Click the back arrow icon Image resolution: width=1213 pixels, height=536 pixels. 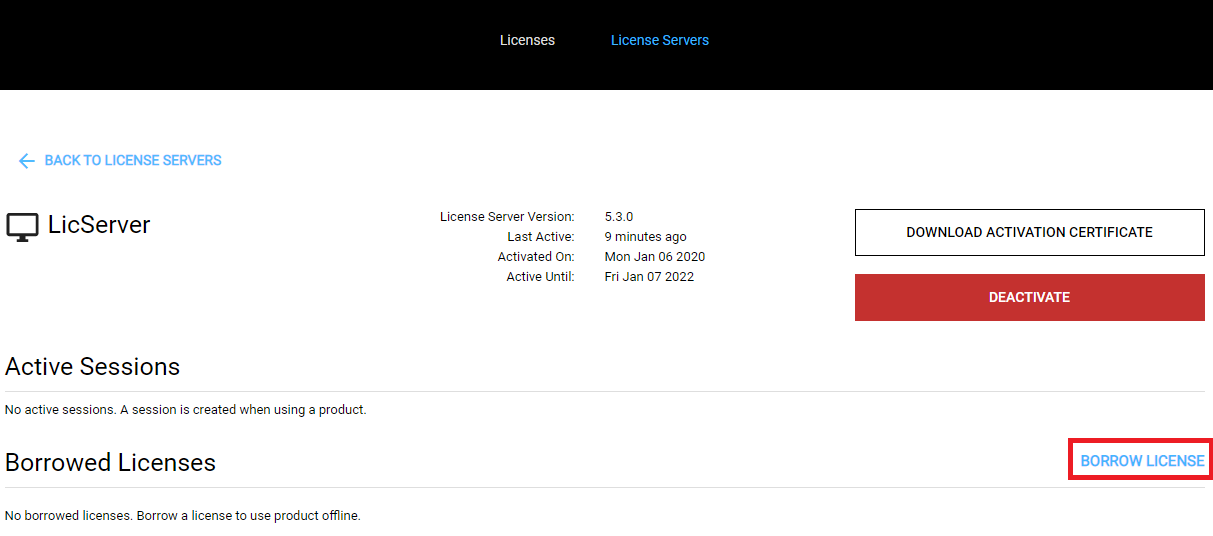click(26, 161)
